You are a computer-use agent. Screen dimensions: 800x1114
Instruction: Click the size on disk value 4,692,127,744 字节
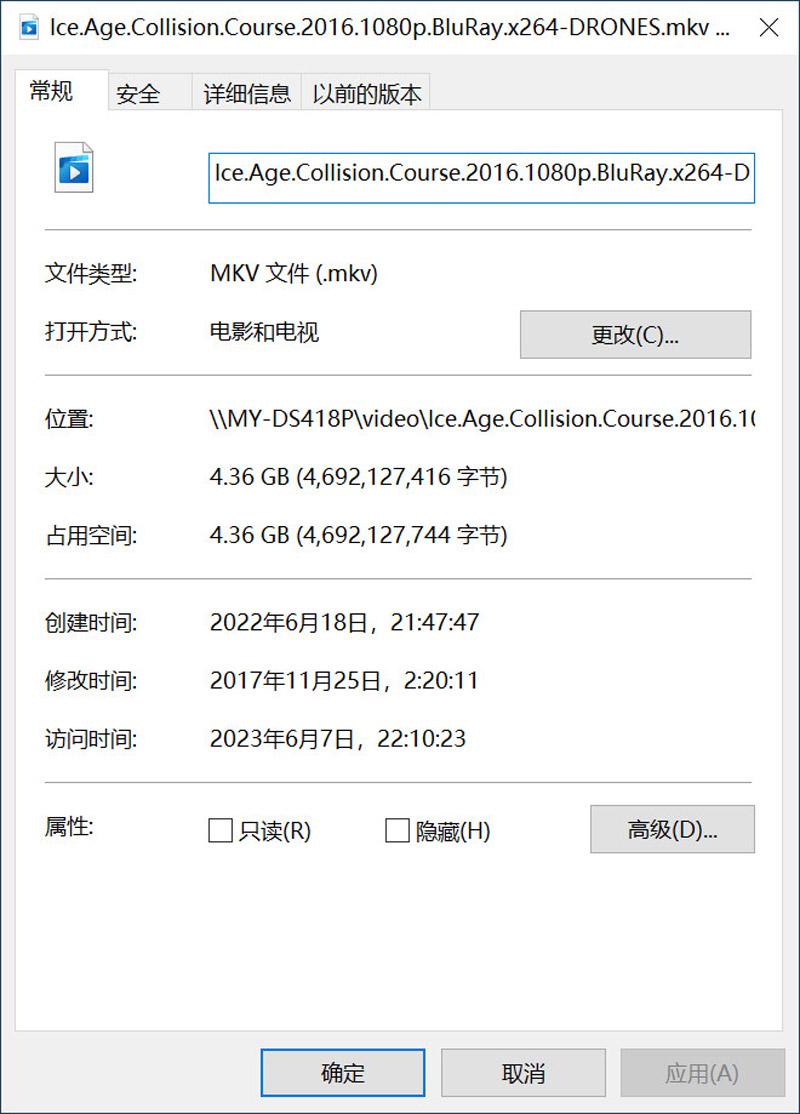(358, 535)
